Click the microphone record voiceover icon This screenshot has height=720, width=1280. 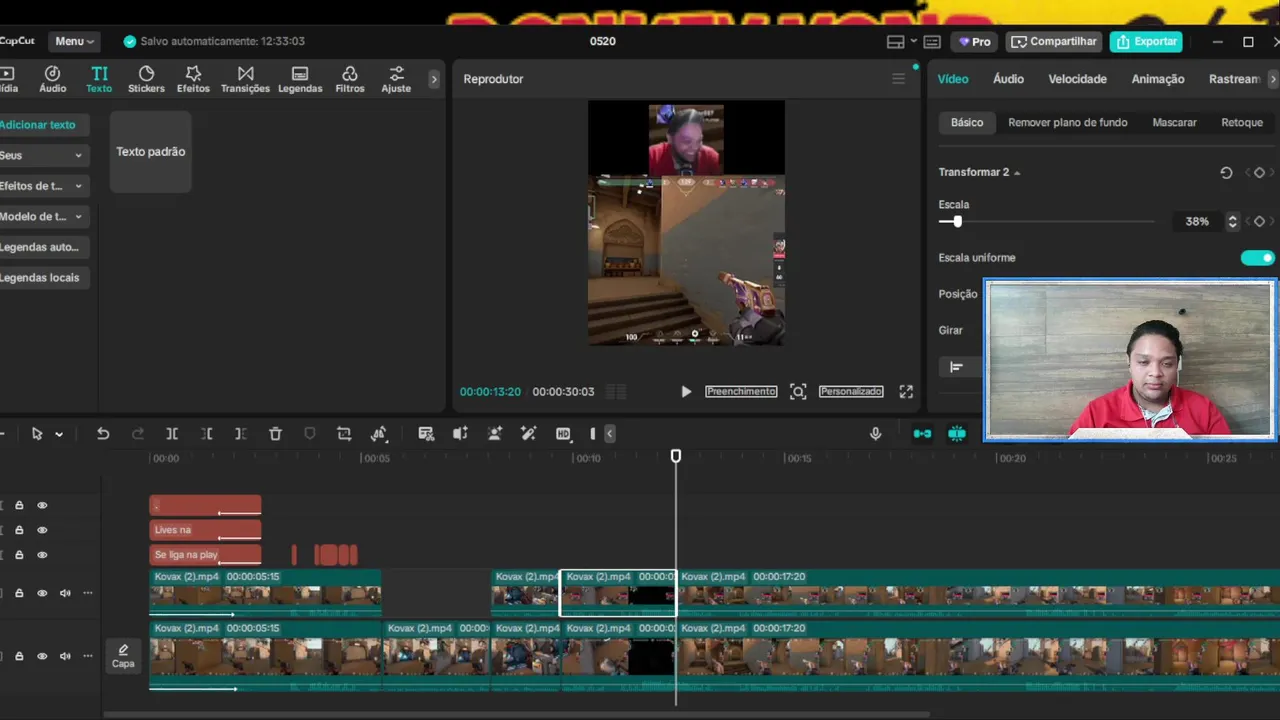(x=875, y=434)
